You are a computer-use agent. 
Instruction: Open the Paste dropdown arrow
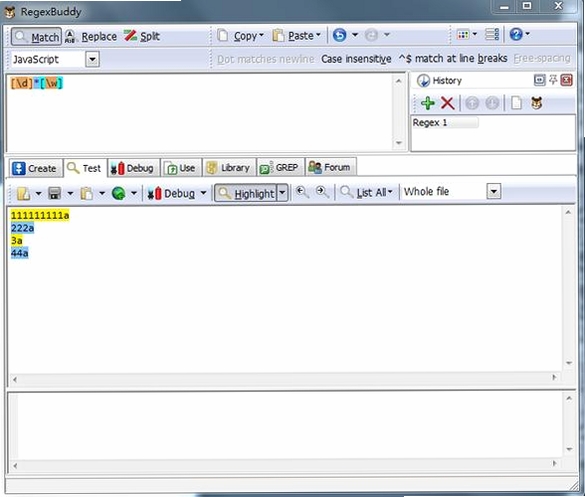coord(318,35)
